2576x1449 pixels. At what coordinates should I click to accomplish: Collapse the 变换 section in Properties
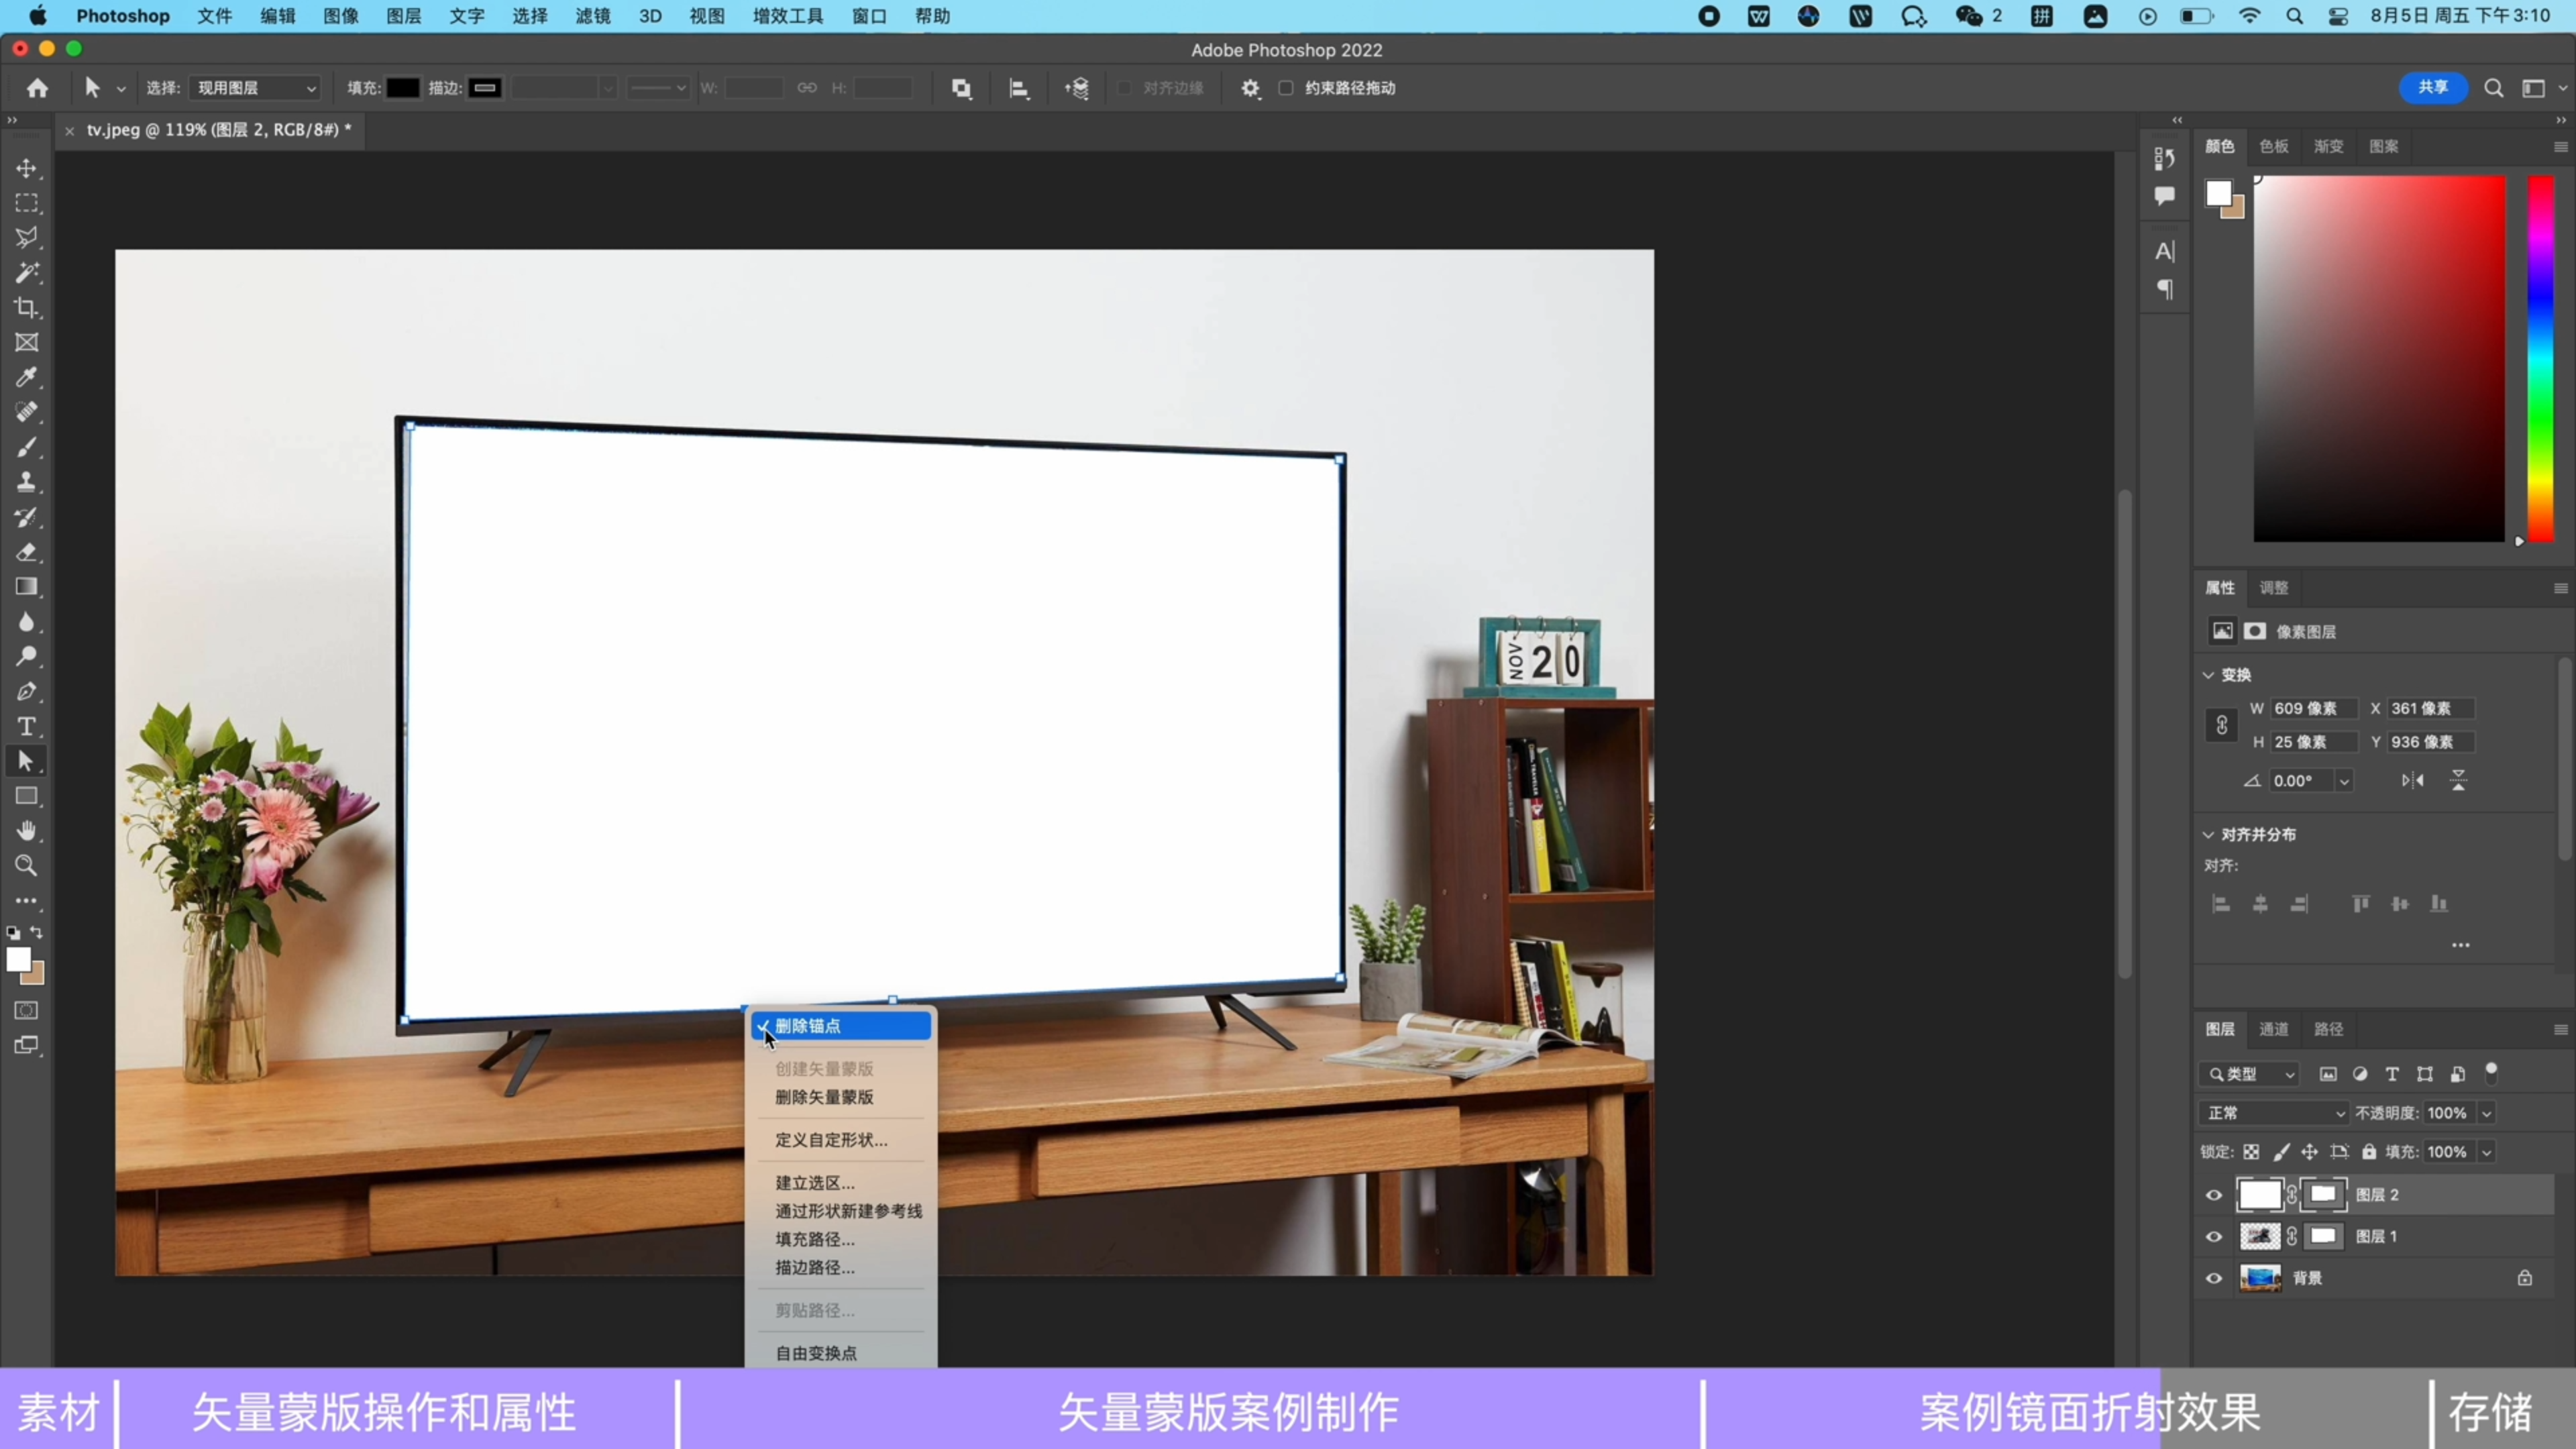pyautogui.click(x=2208, y=675)
